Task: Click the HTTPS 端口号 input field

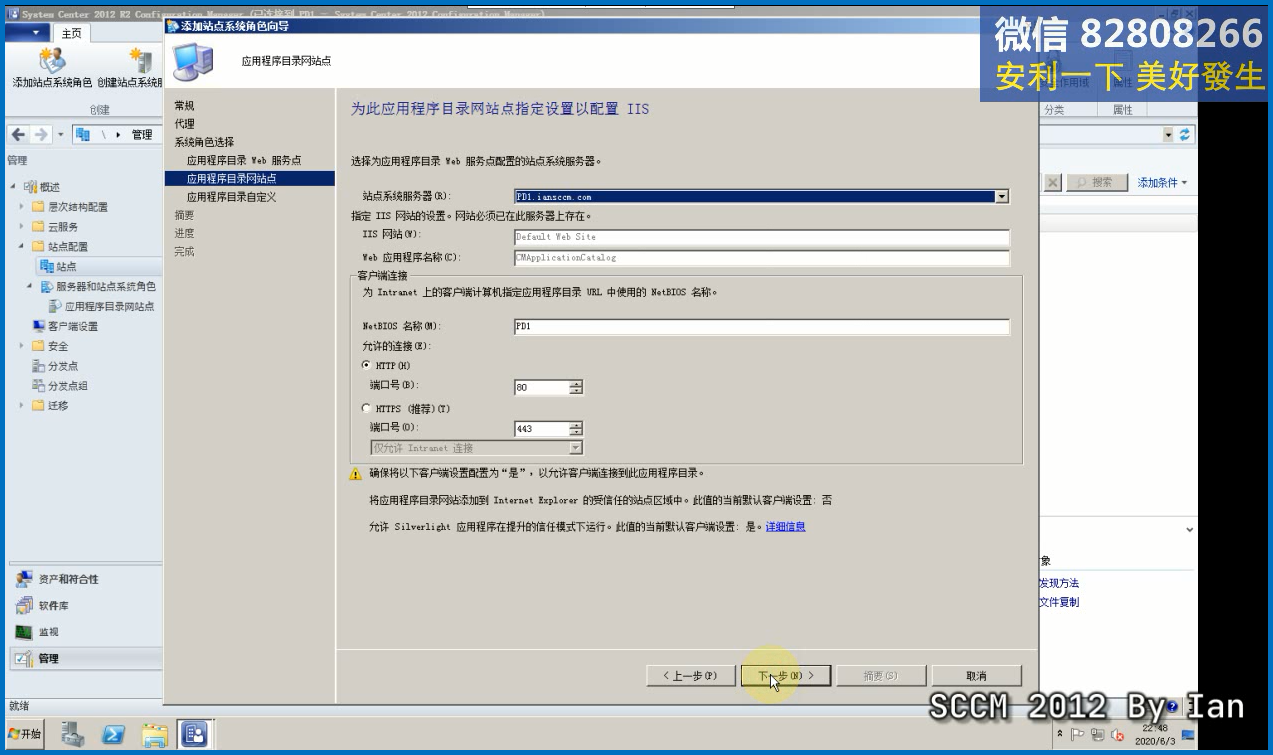Action: point(541,429)
